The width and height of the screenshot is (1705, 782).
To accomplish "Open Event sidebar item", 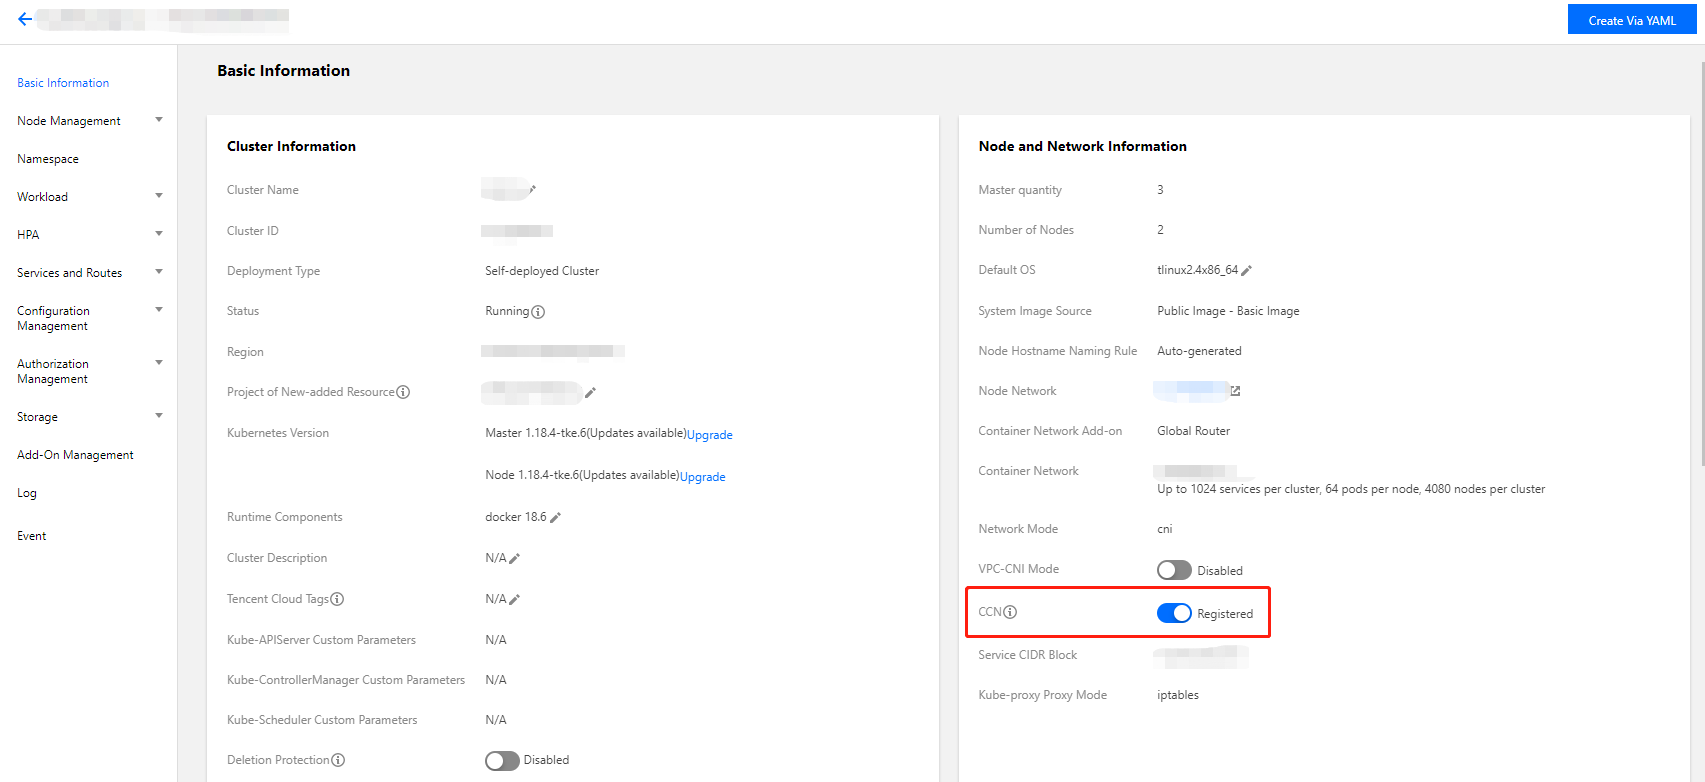I will click(x=32, y=536).
